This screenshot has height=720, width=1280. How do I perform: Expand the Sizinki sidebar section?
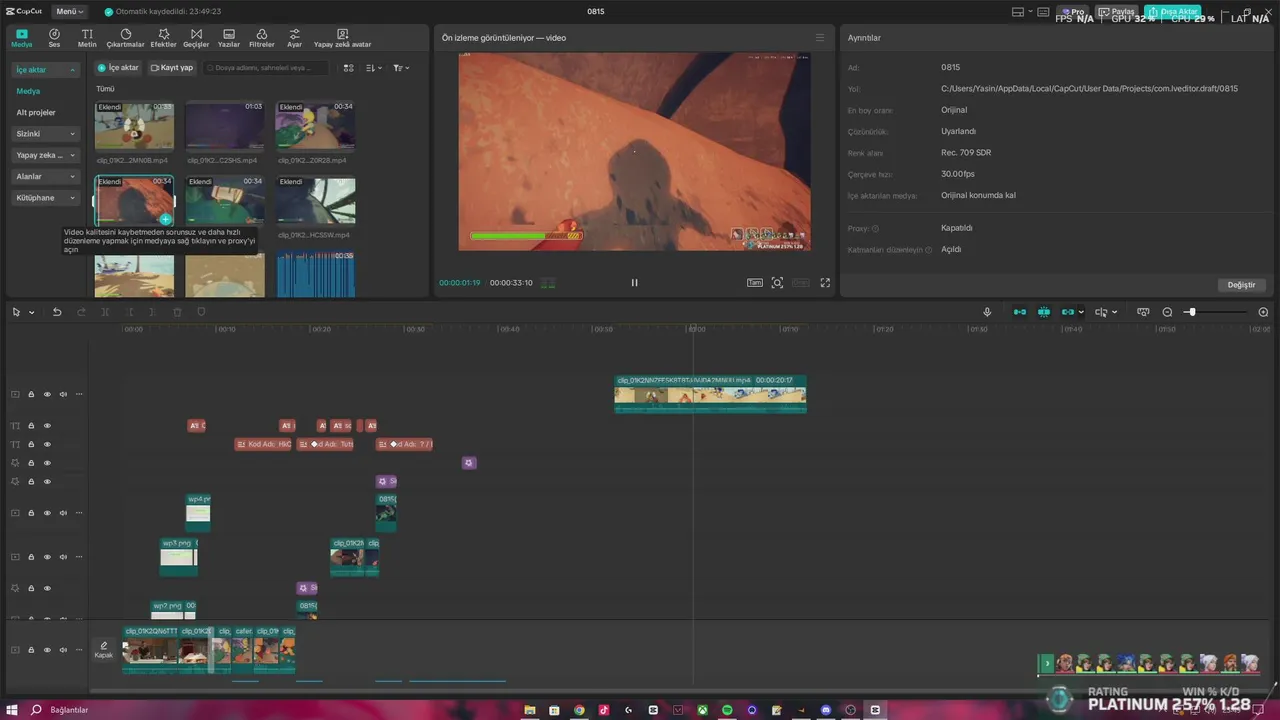click(45, 134)
